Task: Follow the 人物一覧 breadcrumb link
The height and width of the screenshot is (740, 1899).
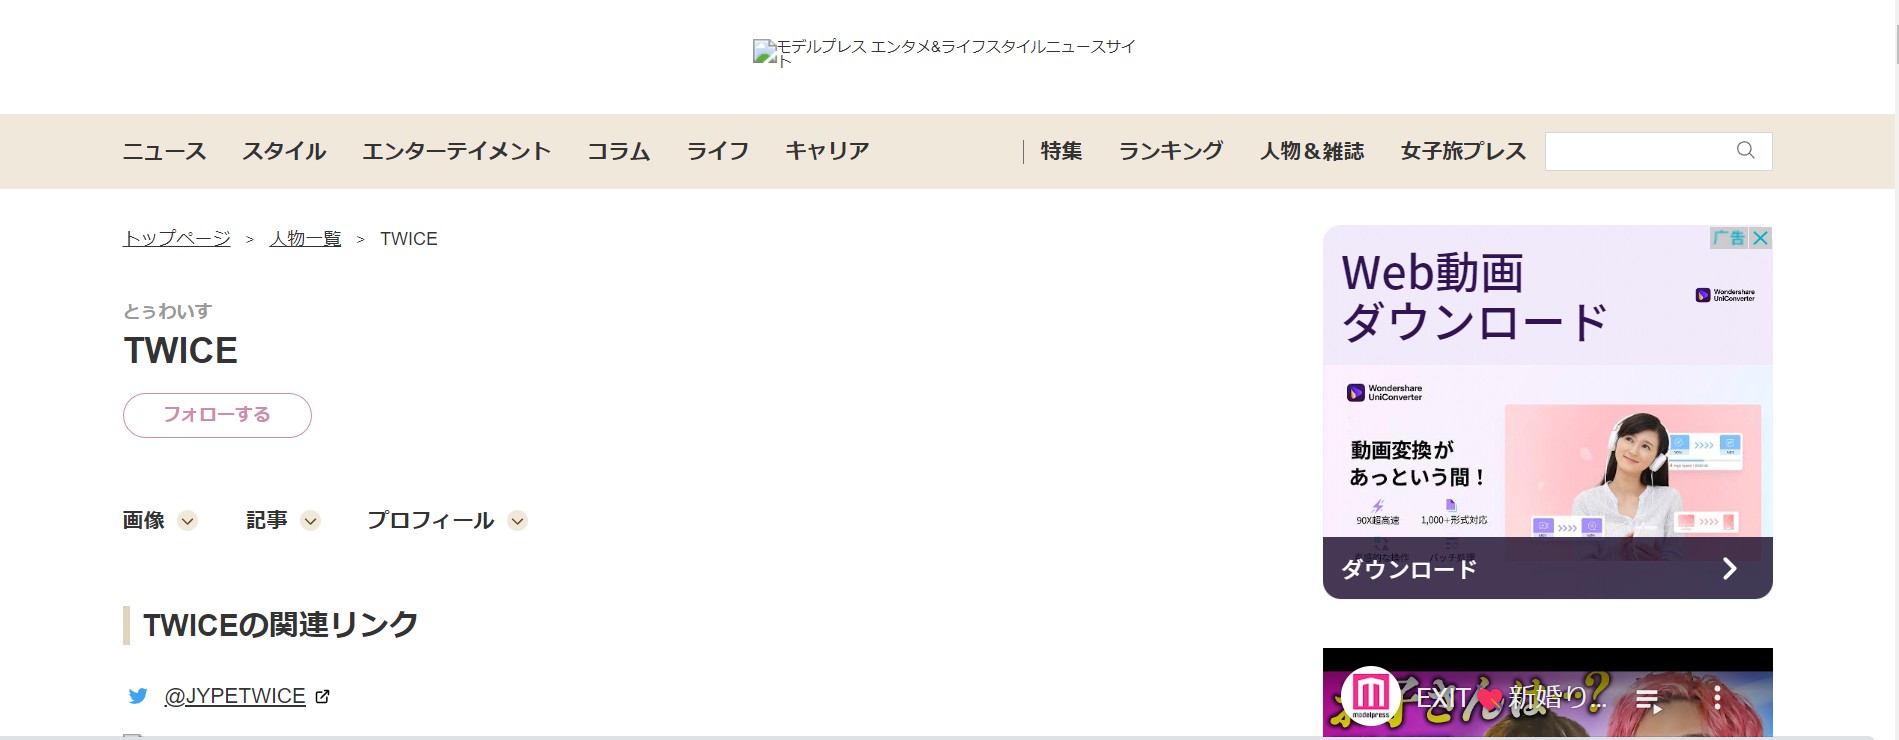Action: tap(305, 238)
